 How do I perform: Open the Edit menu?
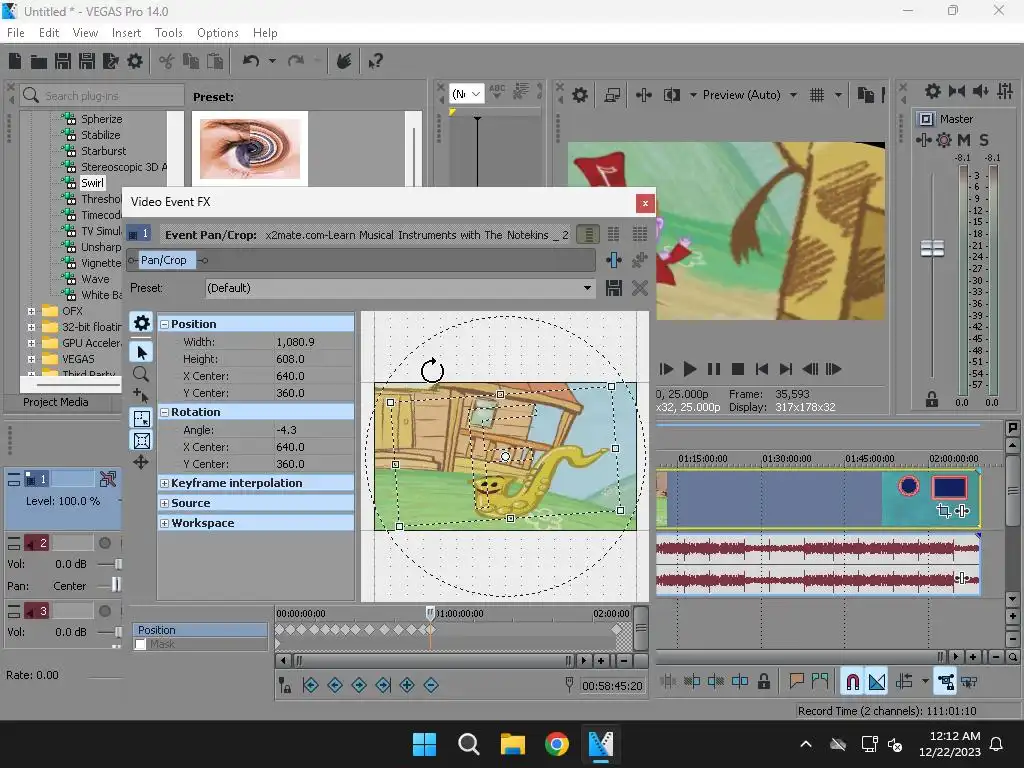tap(49, 33)
